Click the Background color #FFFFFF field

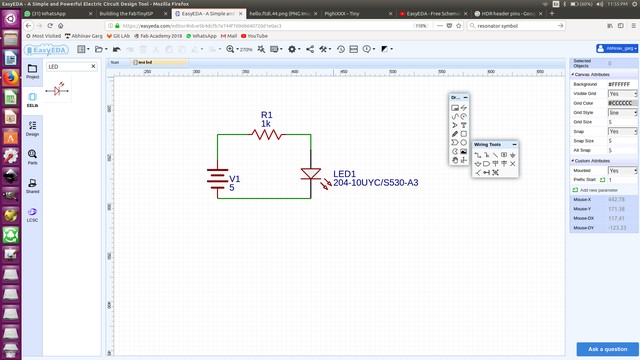pyautogui.click(x=622, y=84)
